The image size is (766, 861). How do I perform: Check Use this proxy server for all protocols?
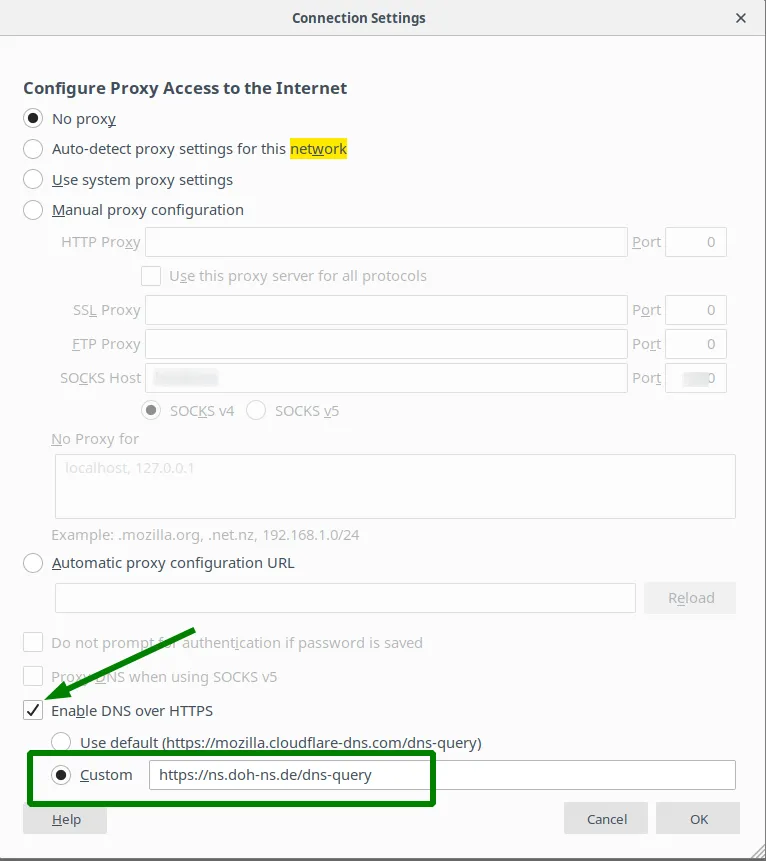151,276
